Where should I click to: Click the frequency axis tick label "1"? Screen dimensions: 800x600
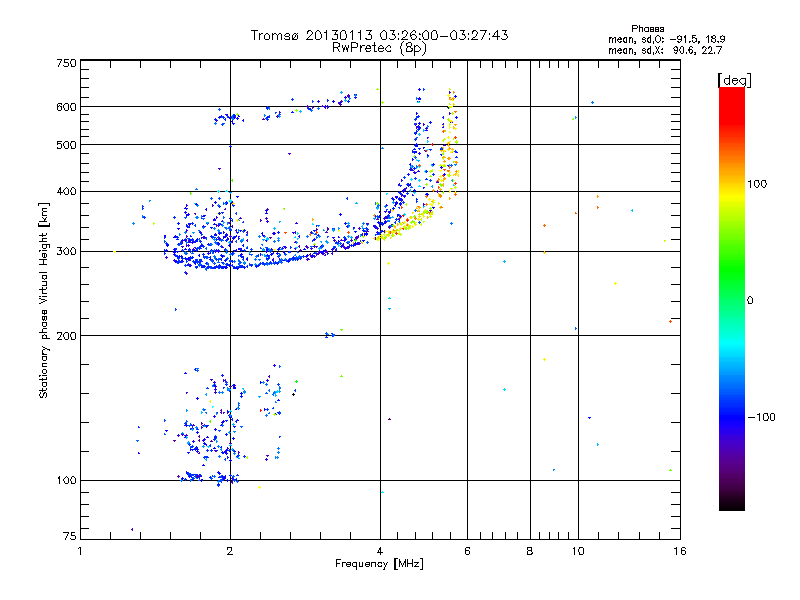(80, 551)
